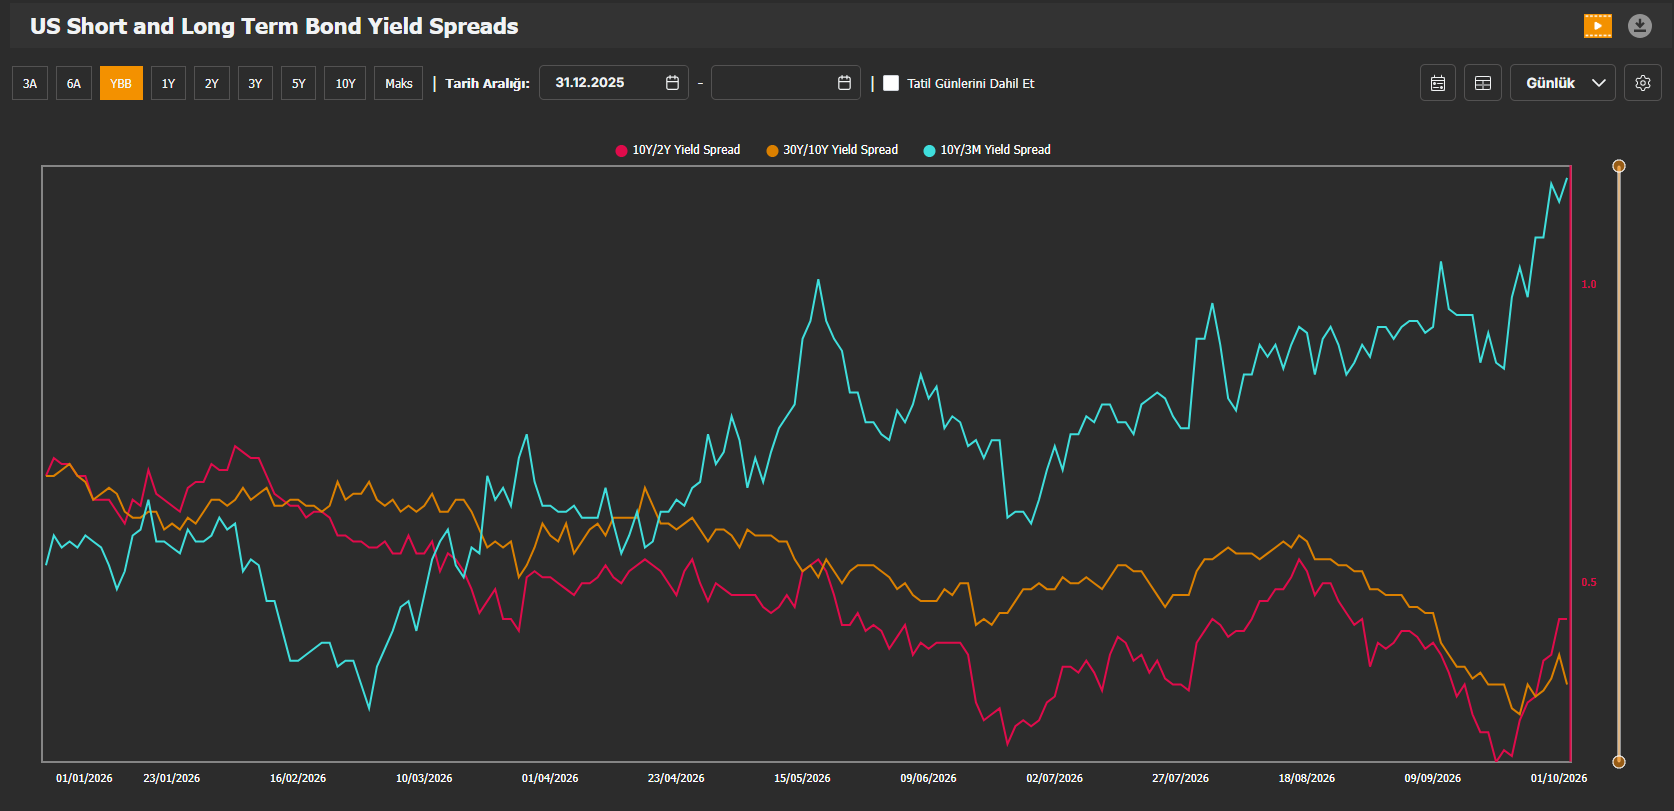
Task: Toggle 10Y/3M Yield Spread legend series
Action: pos(987,150)
